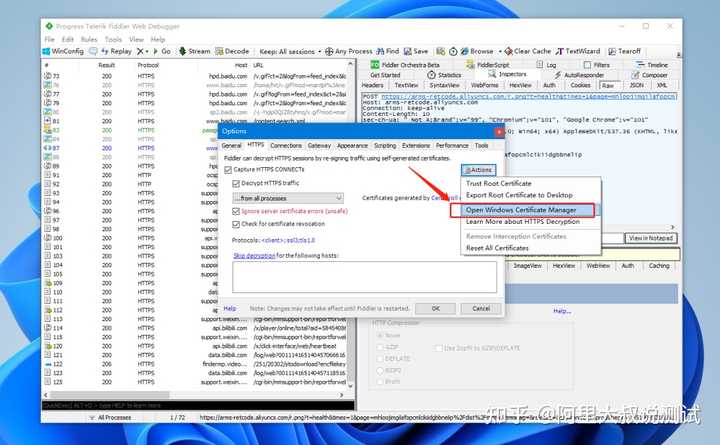Screen dimensions: 720x445
Task: Open the Tools menu
Action: click(113, 39)
